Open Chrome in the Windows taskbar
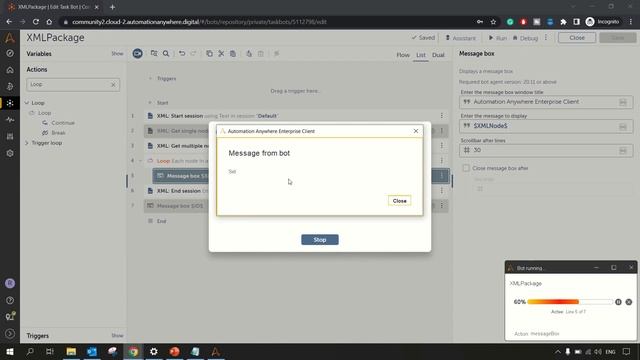 pyautogui.click(x=133, y=351)
